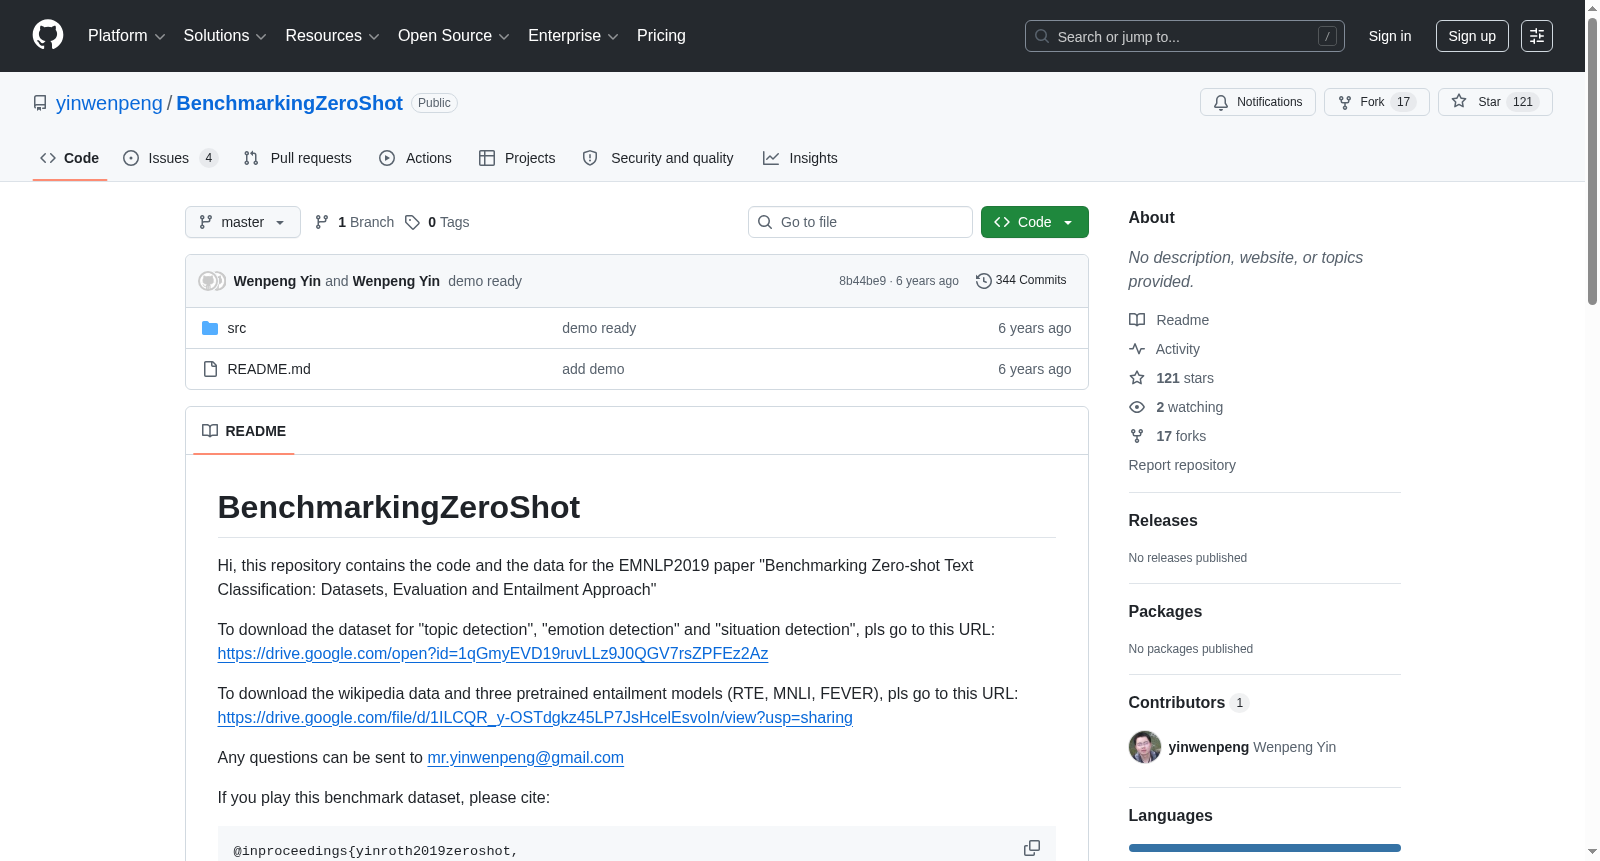
Task: Open the Security and quality tab
Action: click(658, 158)
